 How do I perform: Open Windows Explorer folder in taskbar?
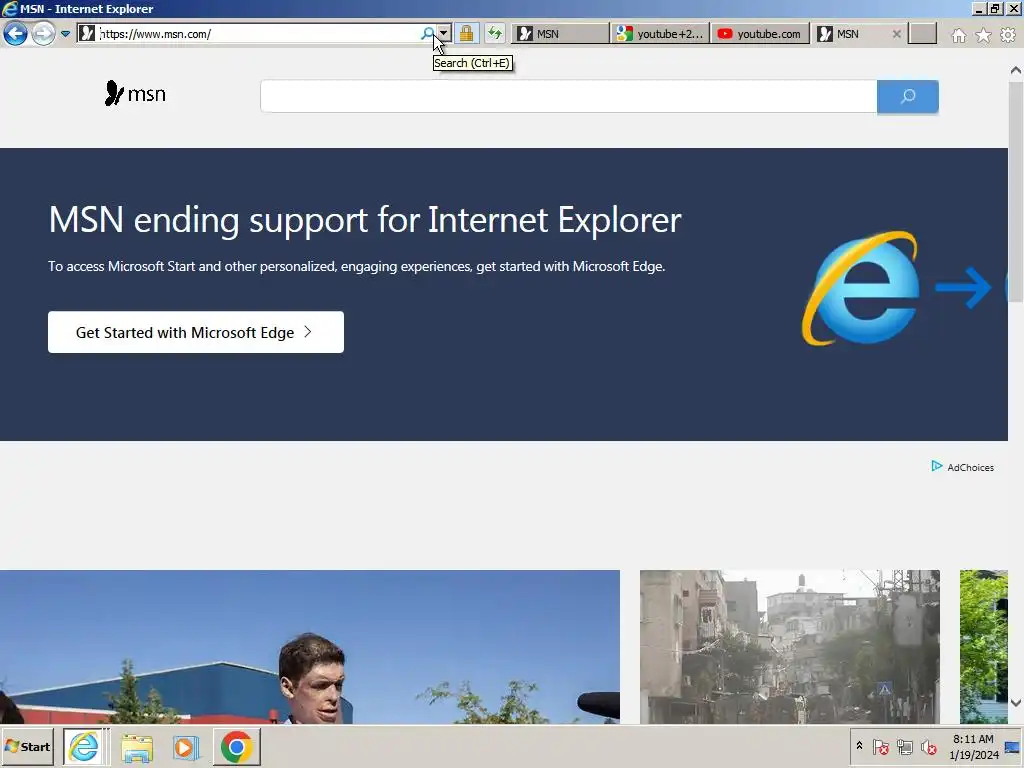point(137,748)
